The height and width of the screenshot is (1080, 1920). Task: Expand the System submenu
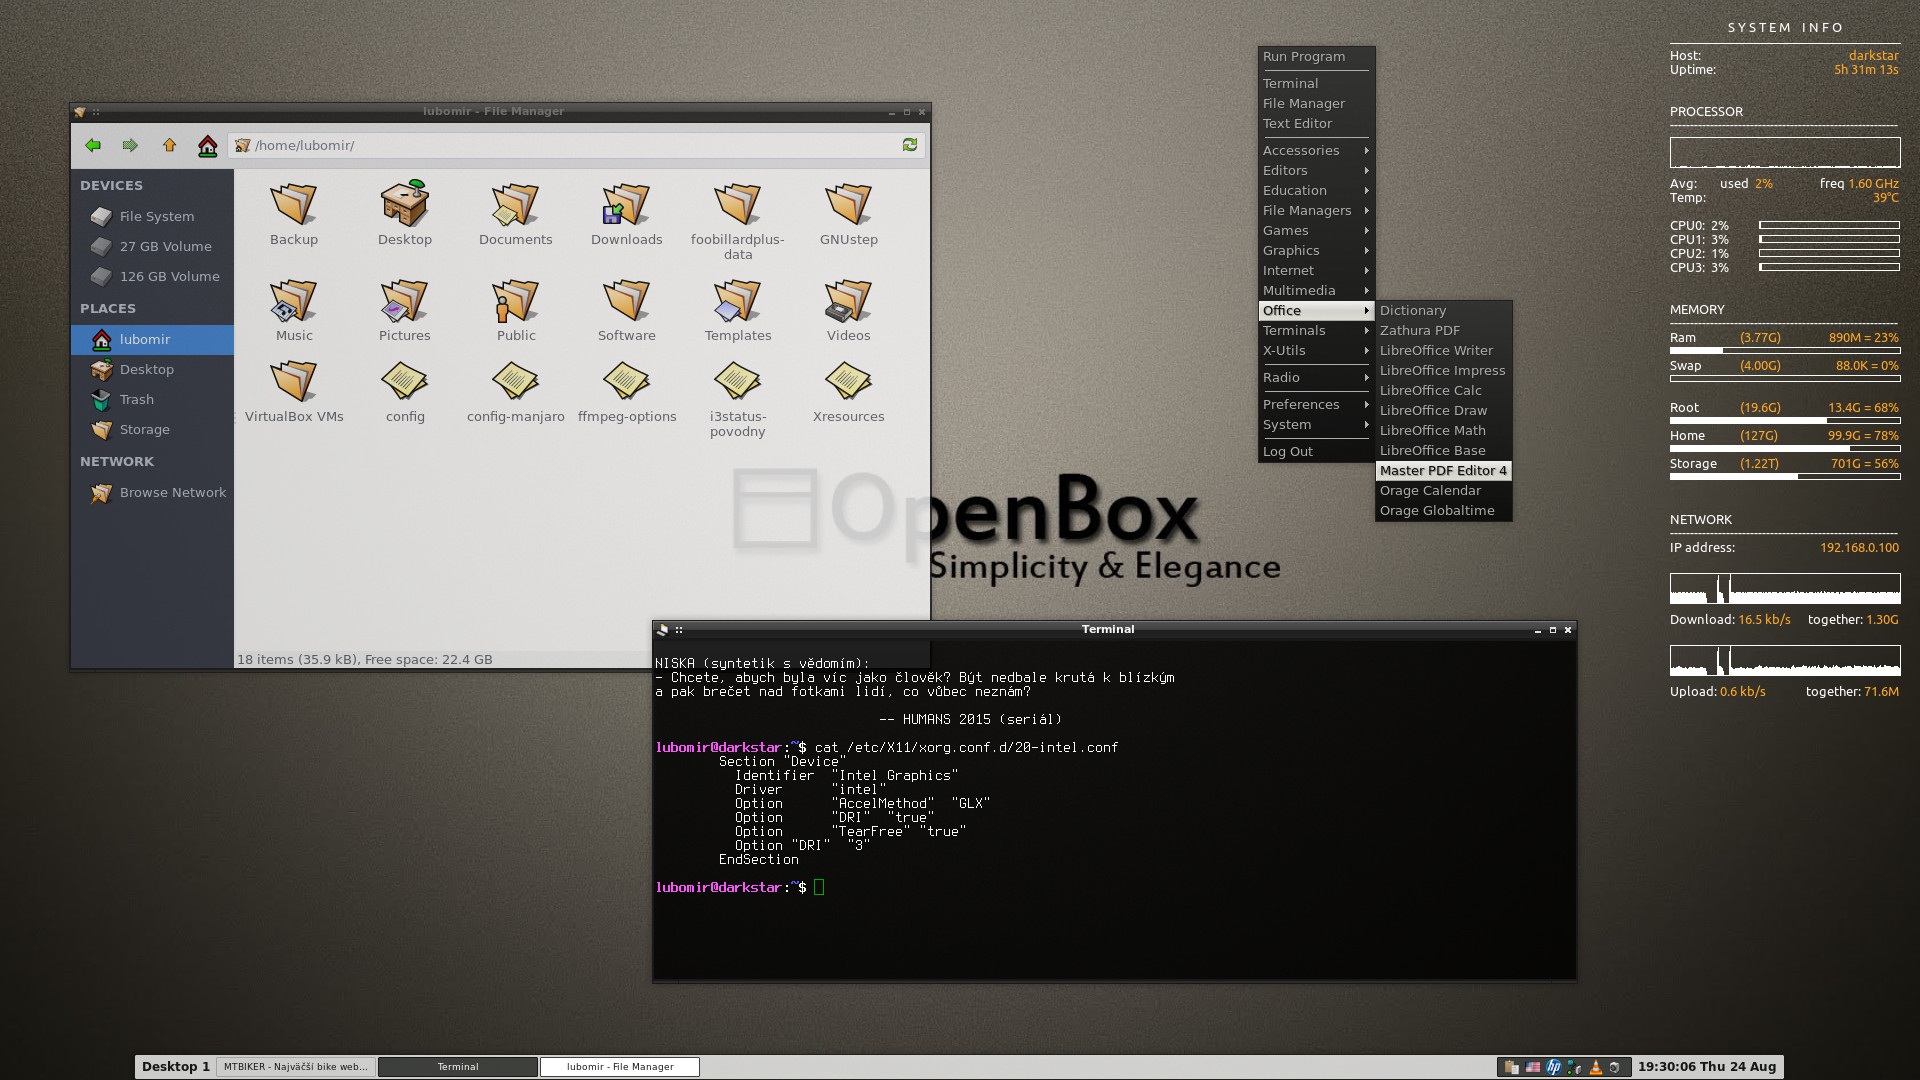(1316, 424)
